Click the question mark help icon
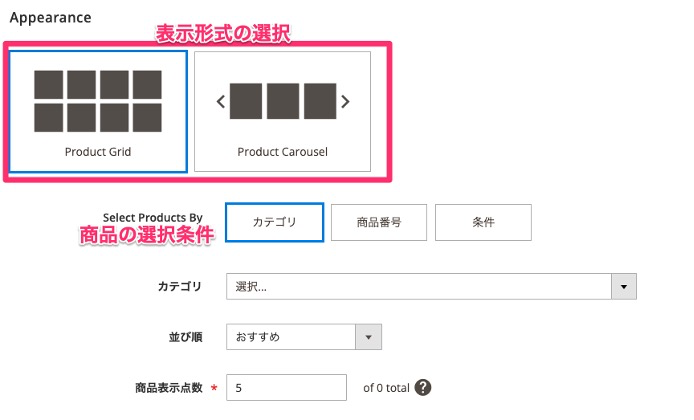 [423, 387]
